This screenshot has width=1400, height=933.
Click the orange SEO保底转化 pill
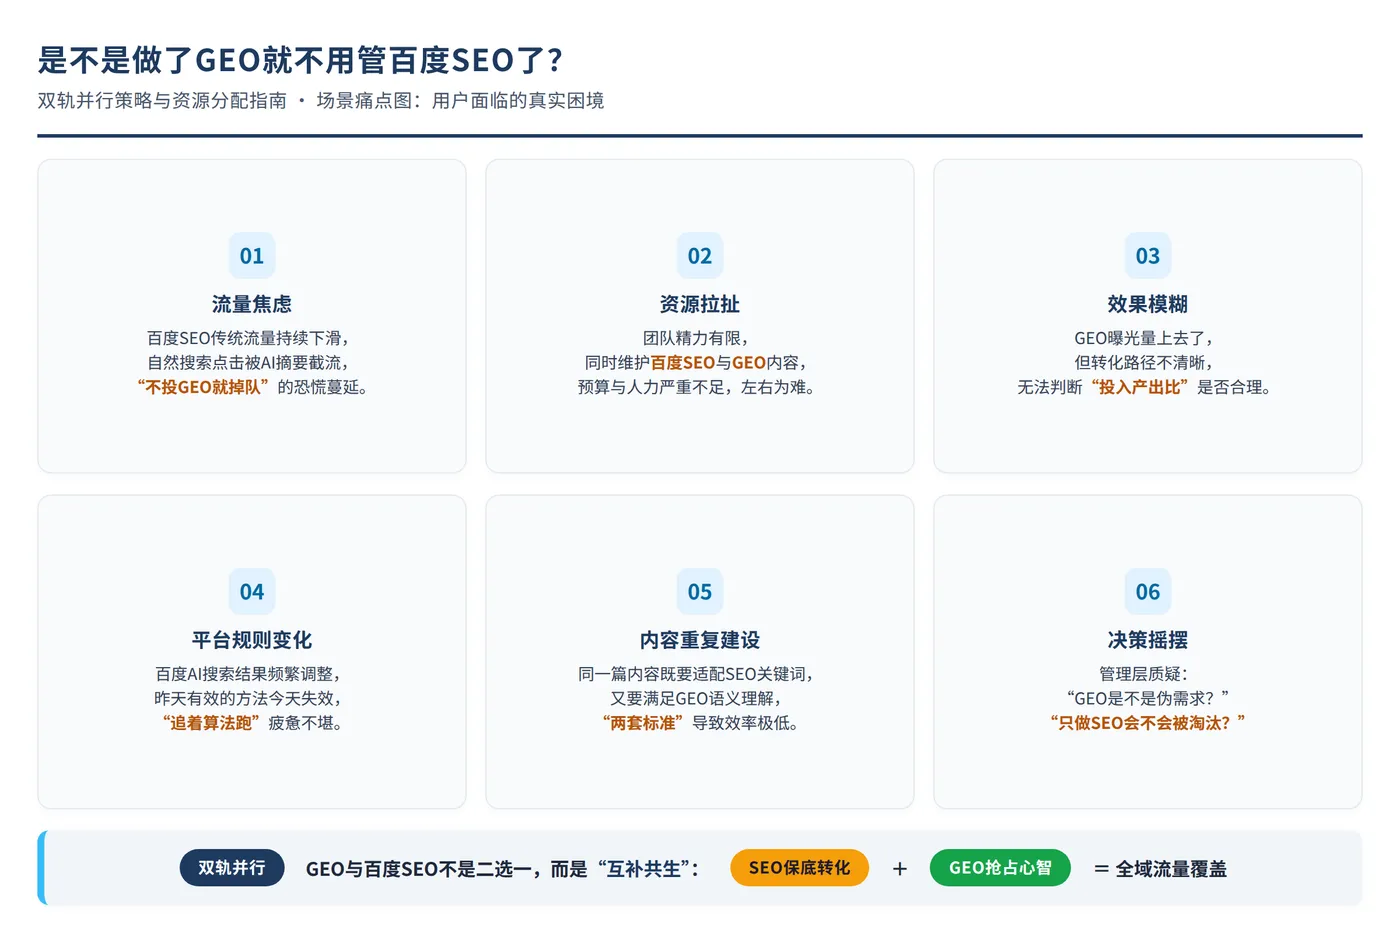800,868
